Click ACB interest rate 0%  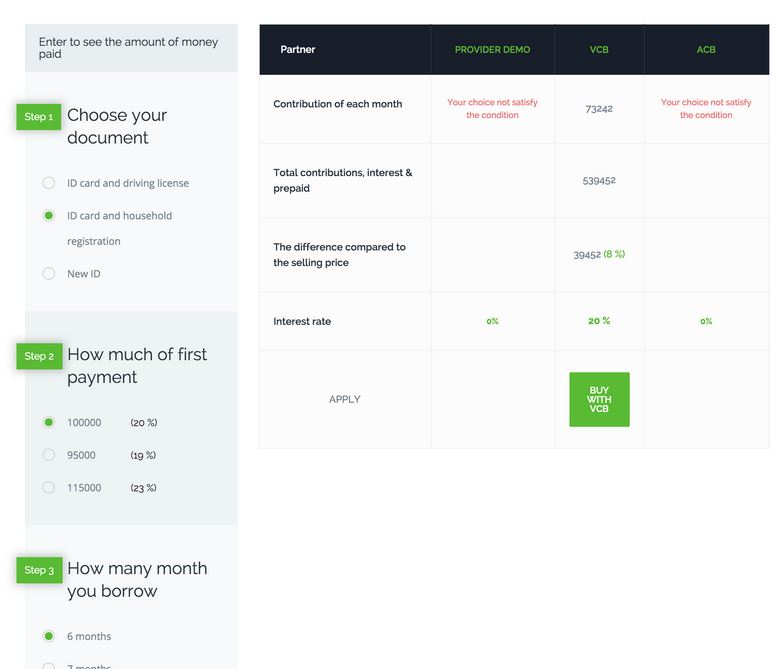tap(706, 321)
